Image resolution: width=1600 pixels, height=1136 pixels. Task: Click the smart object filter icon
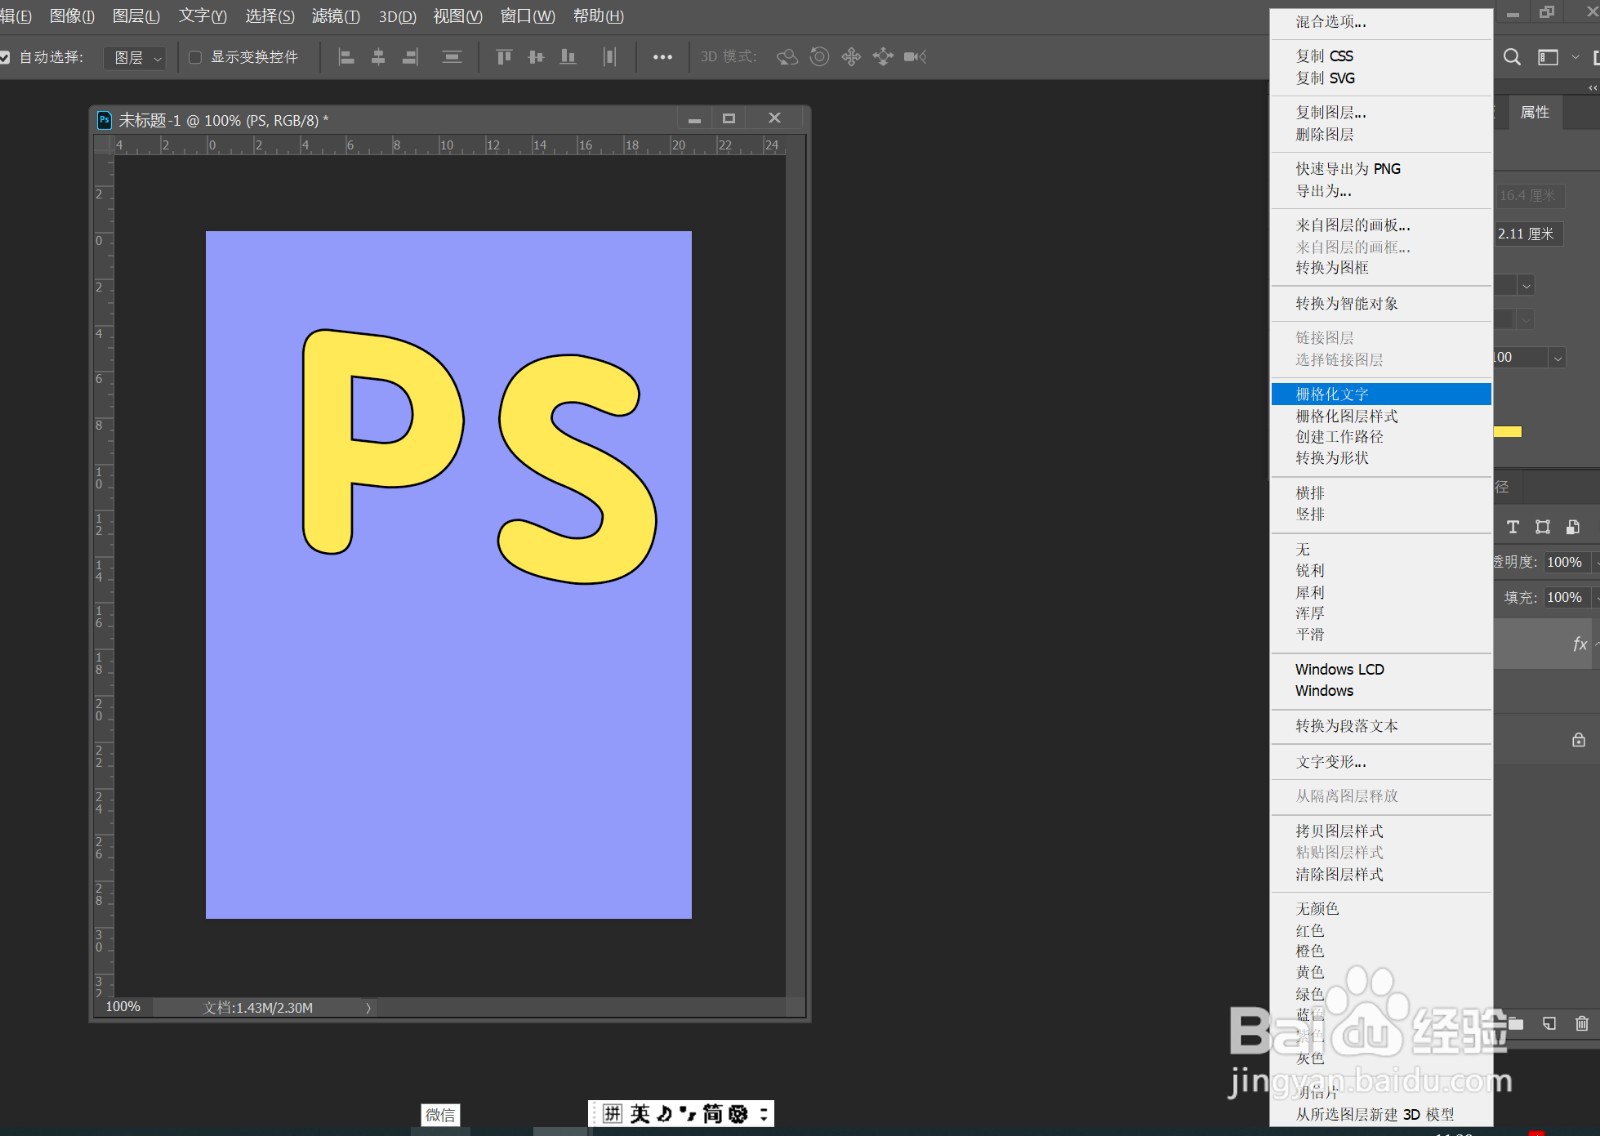tap(1573, 527)
